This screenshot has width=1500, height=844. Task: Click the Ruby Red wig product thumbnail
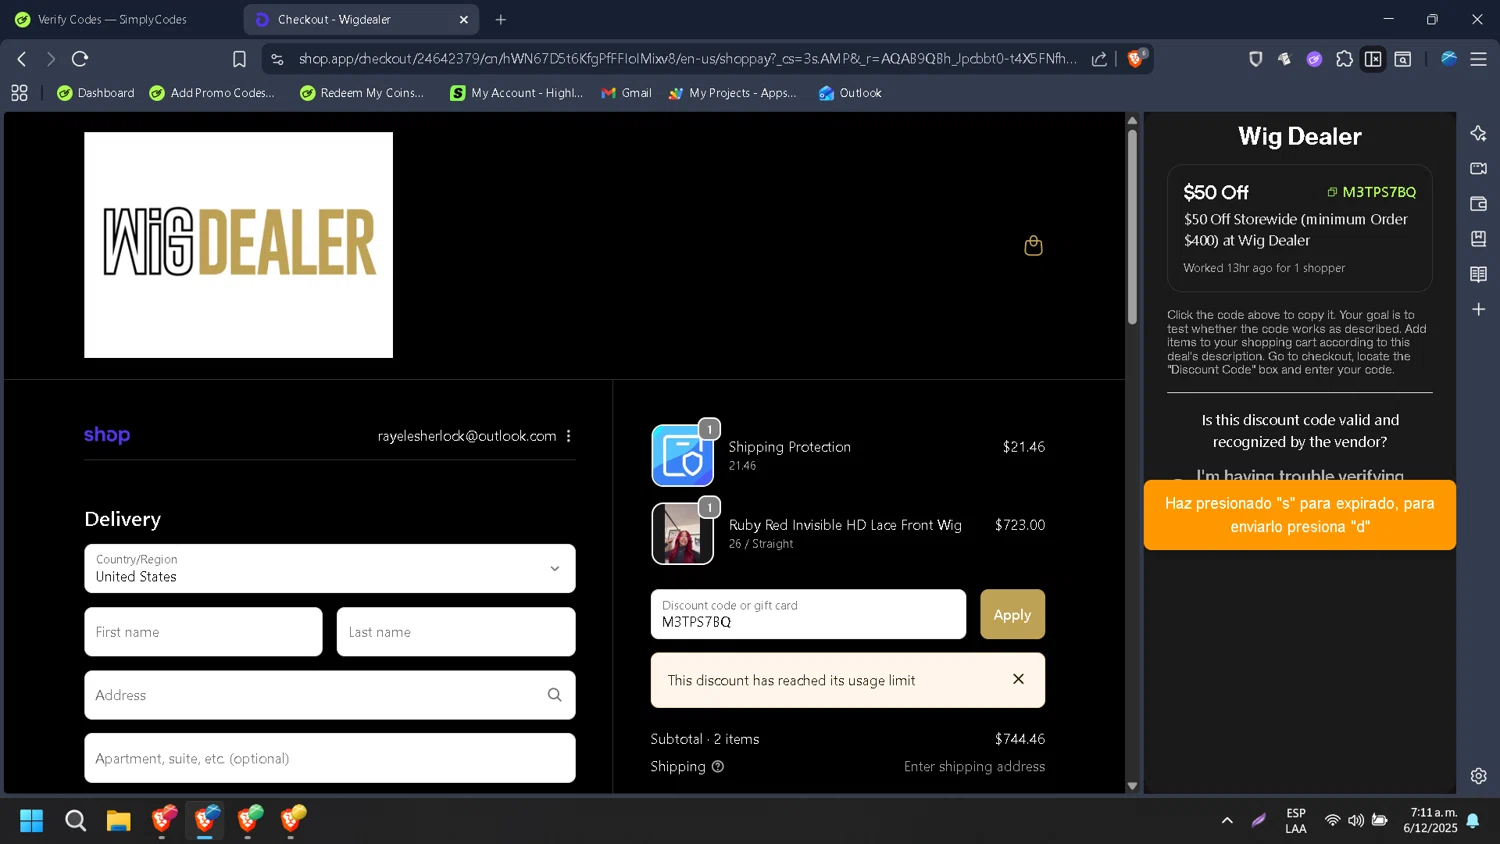coord(683,534)
